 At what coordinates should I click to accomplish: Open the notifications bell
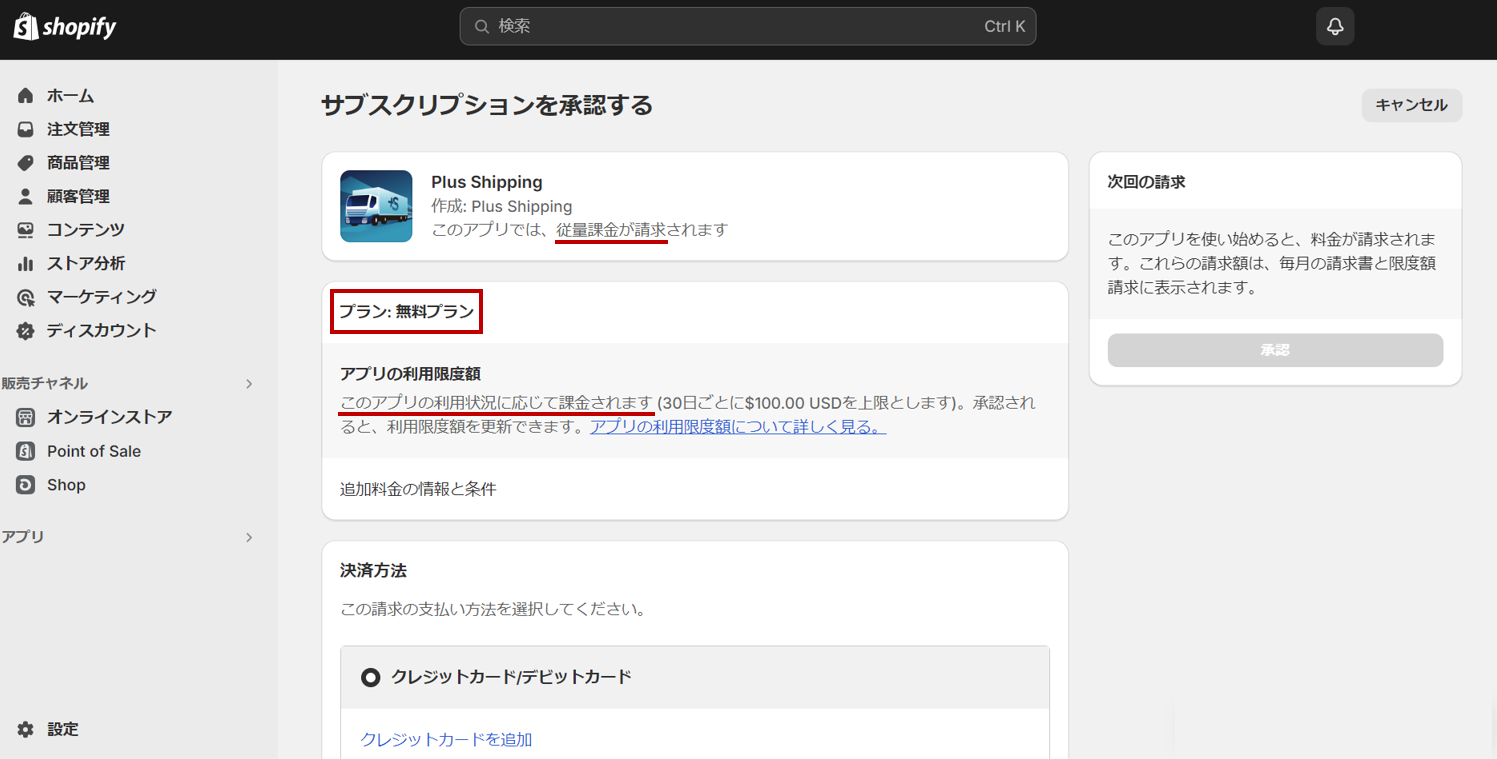pyautogui.click(x=1335, y=27)
